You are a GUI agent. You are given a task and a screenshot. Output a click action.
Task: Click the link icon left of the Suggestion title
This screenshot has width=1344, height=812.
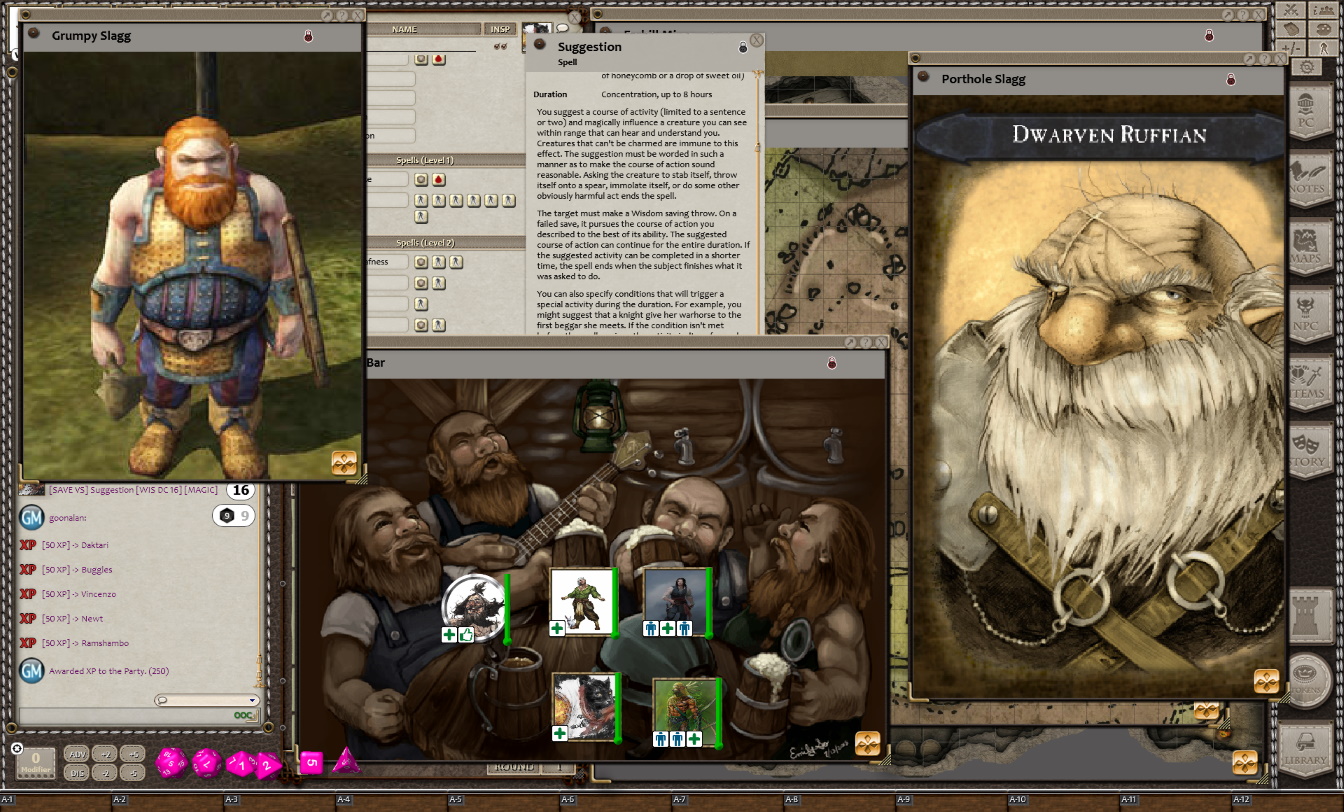[539, 46]
